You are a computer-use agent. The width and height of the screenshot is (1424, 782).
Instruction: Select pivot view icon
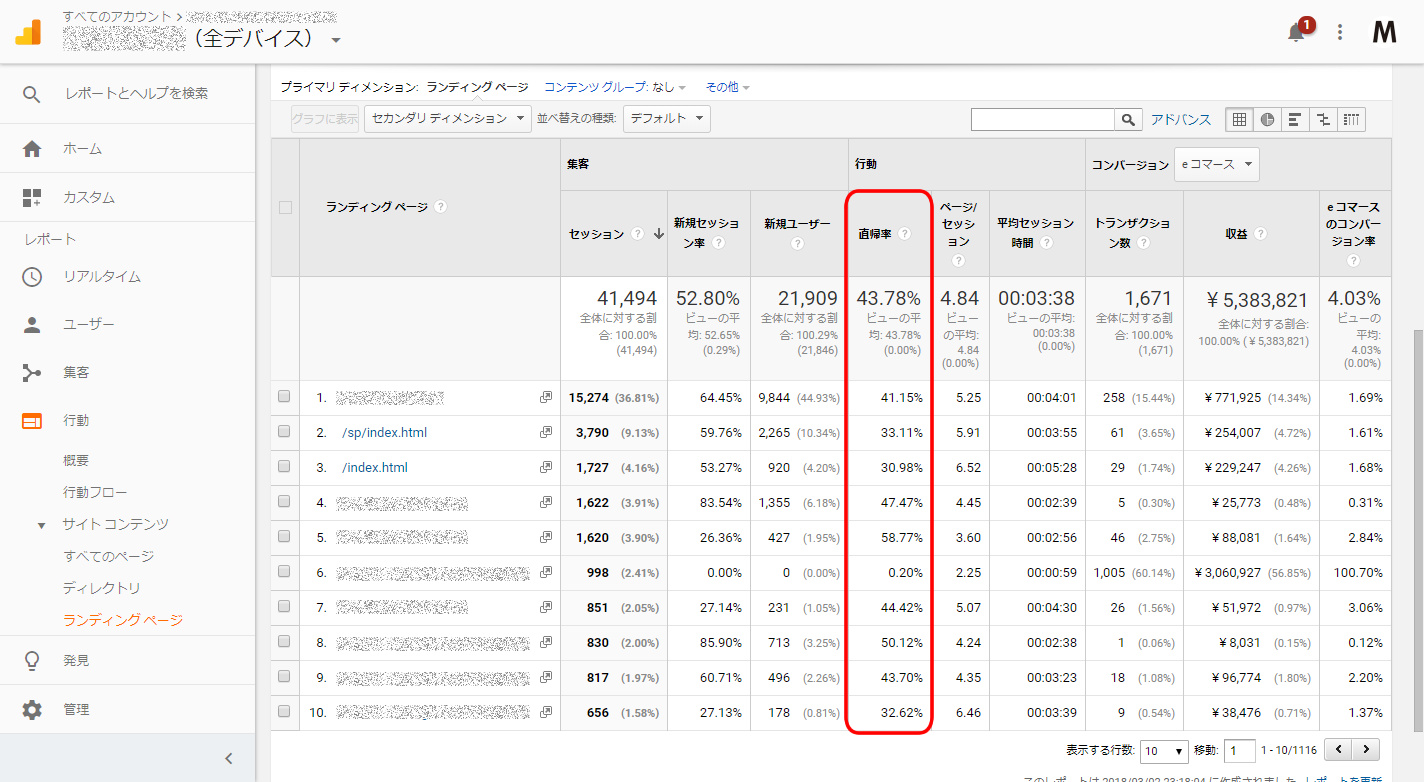1351,120
